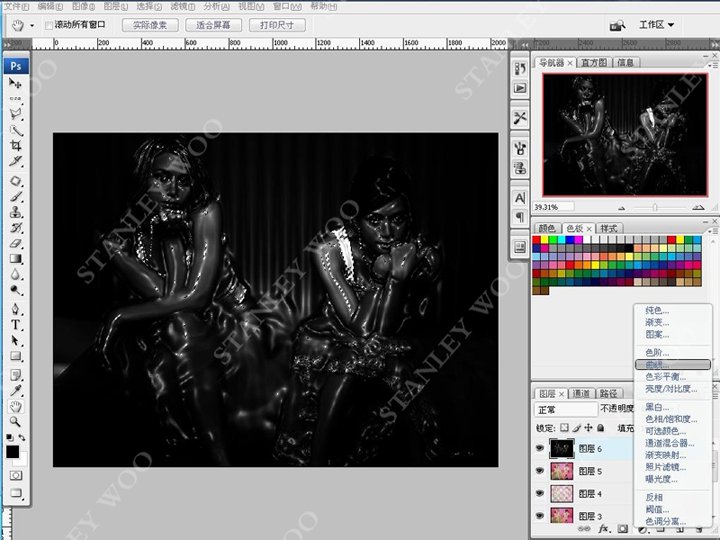Click the Bridge launch icon
Viewport: 720px width, 540px height.
[617, 25]
